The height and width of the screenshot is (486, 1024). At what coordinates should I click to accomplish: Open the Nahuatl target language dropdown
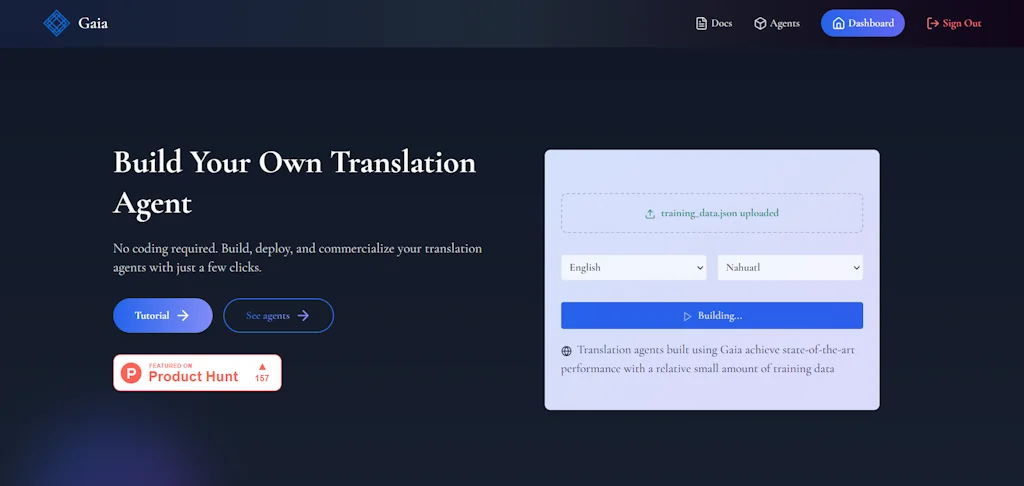[790, 268]
